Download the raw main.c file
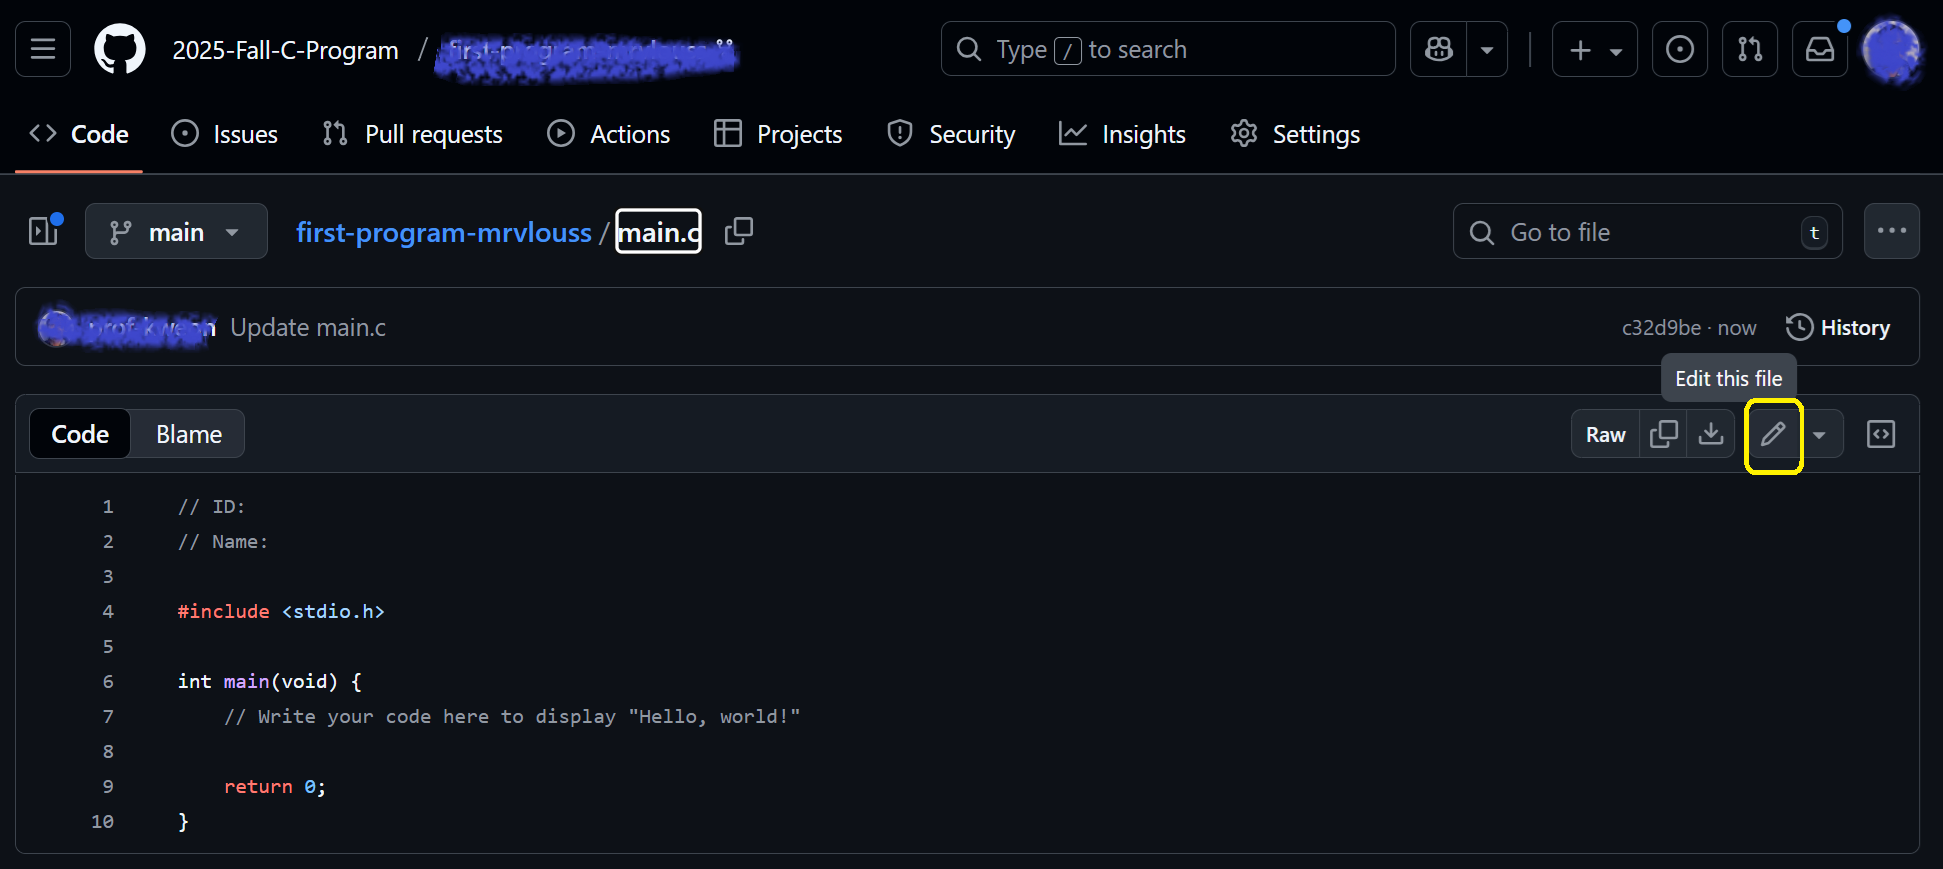 coord(1711,434)
